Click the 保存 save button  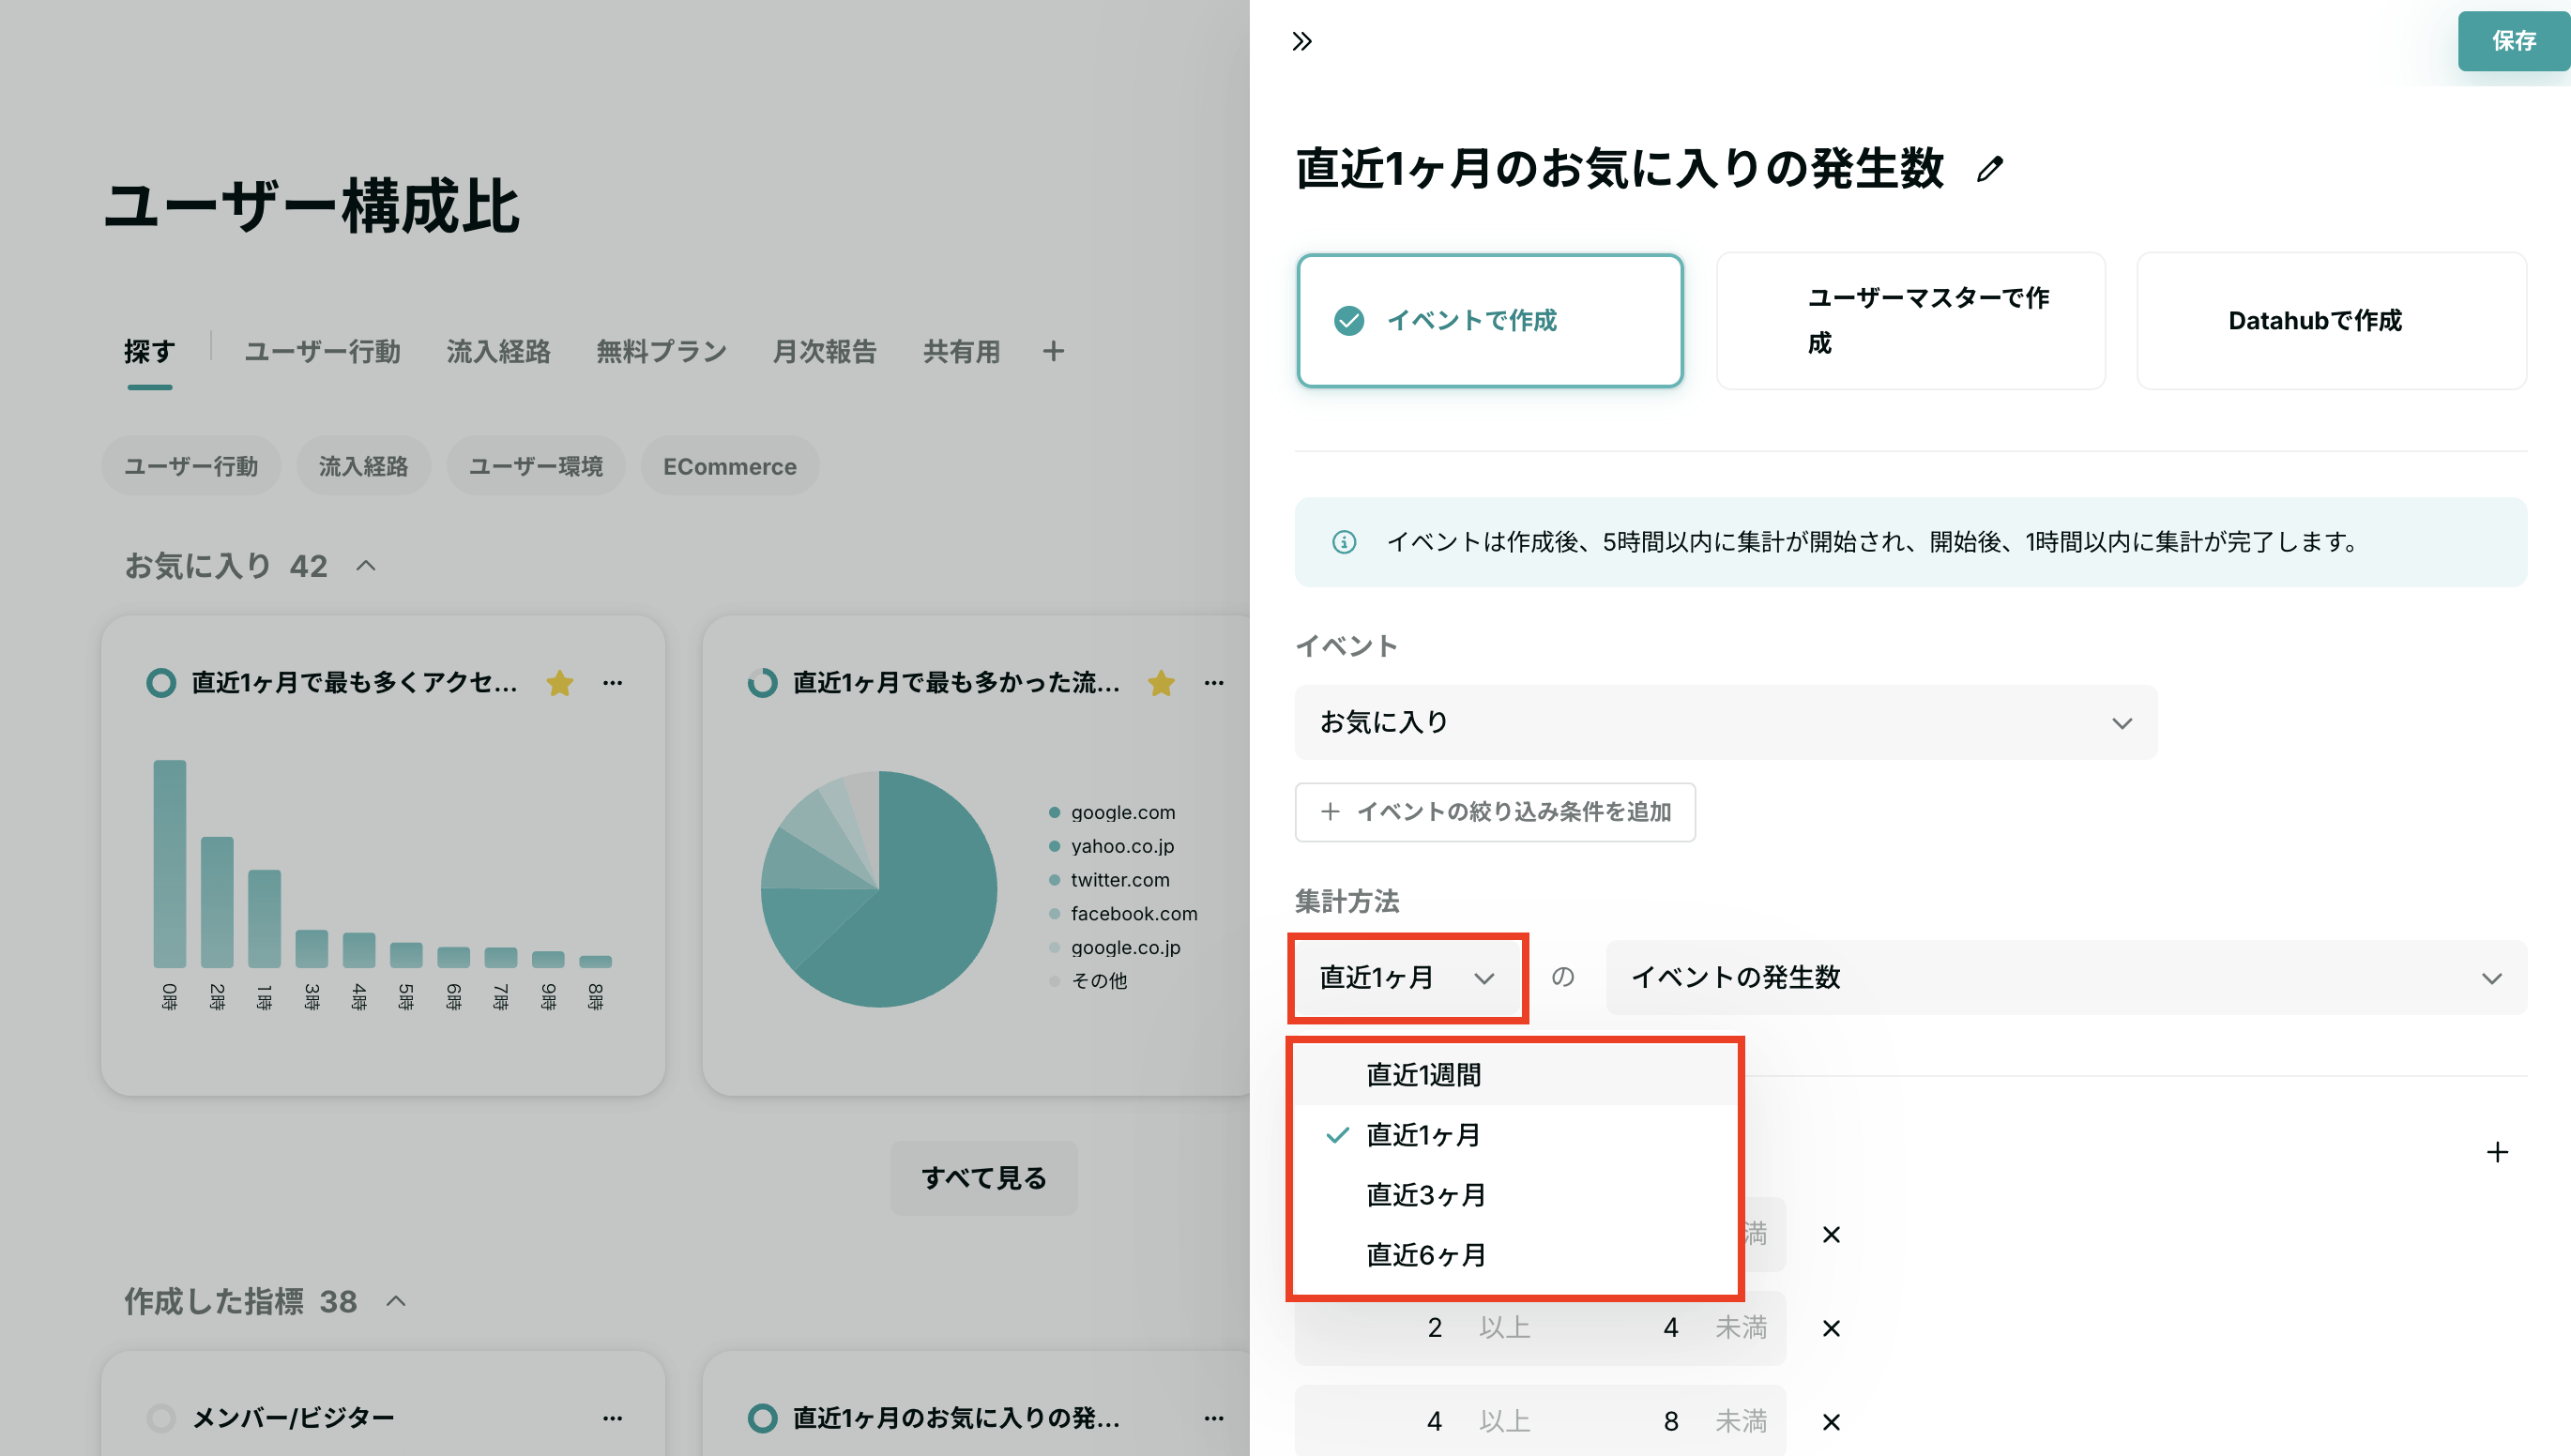[x=2513, y=41]
